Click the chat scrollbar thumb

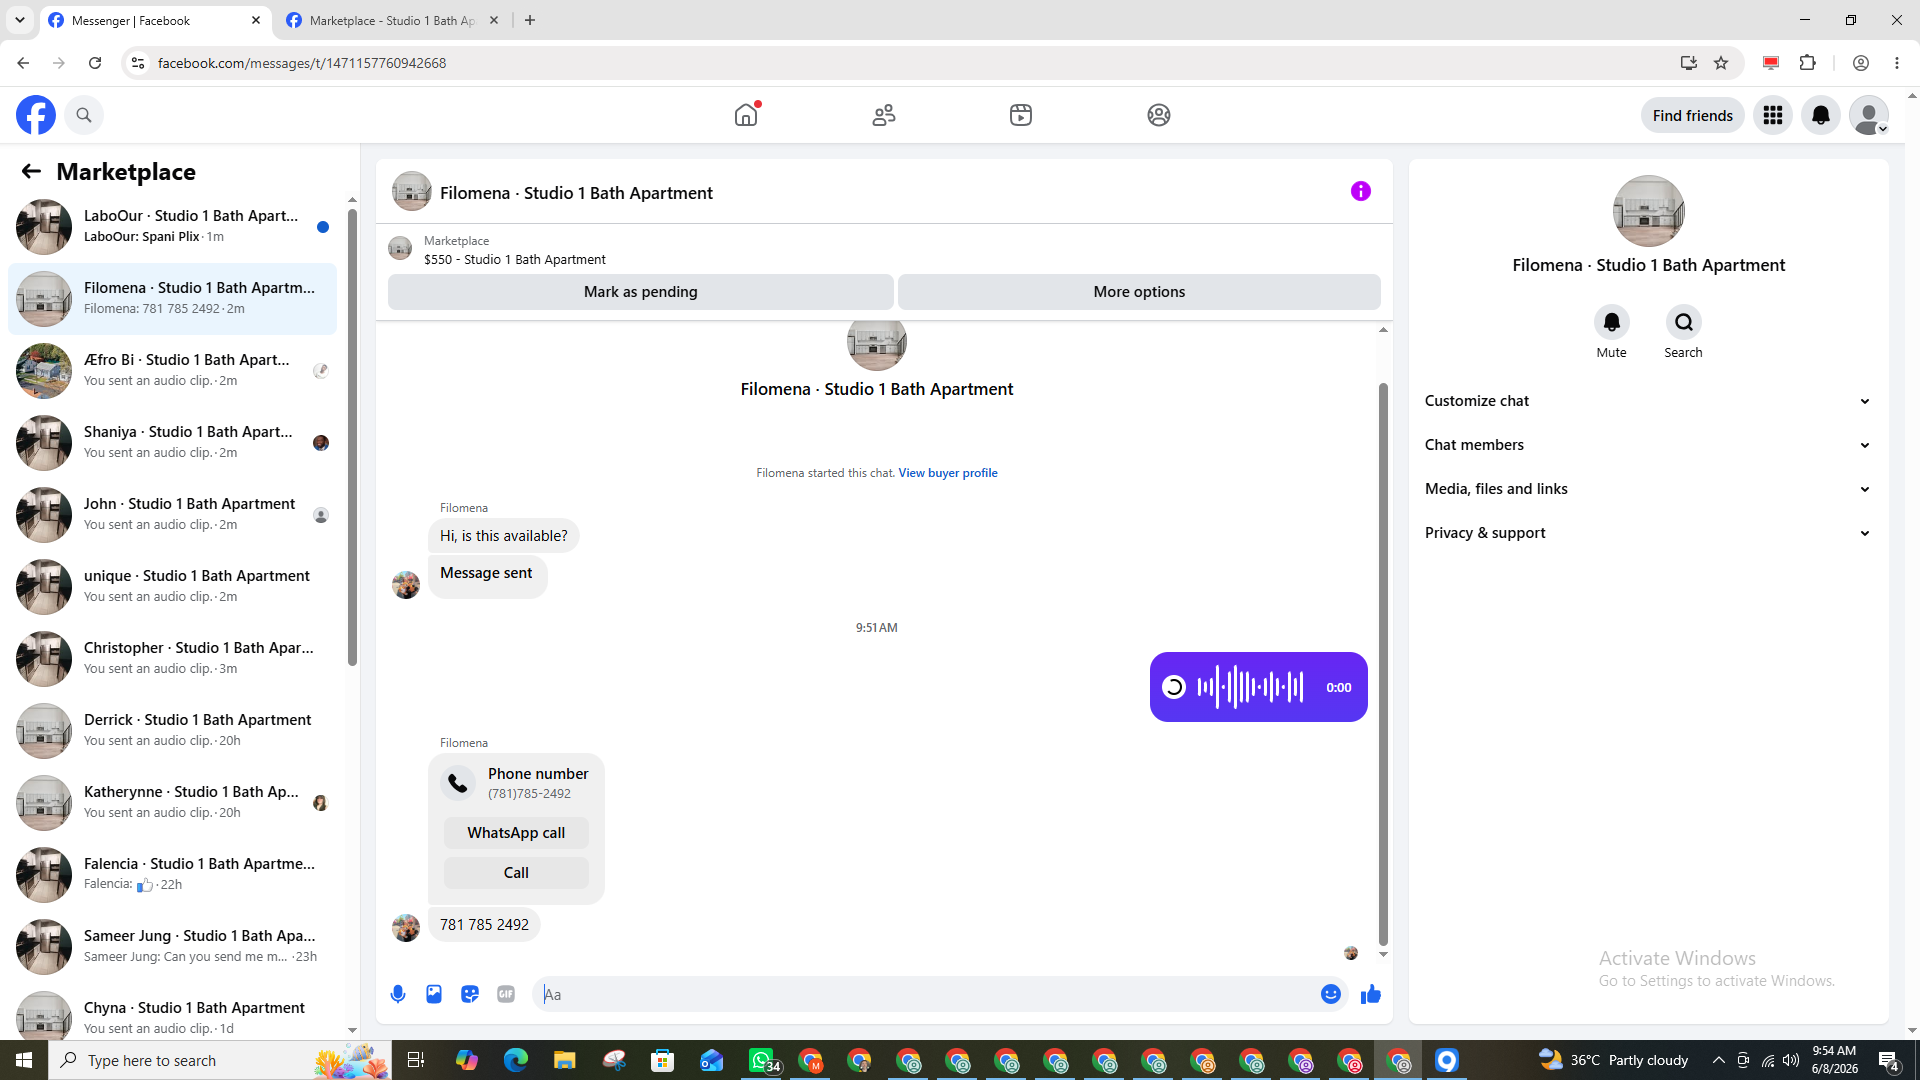(x=1383, y=663)
